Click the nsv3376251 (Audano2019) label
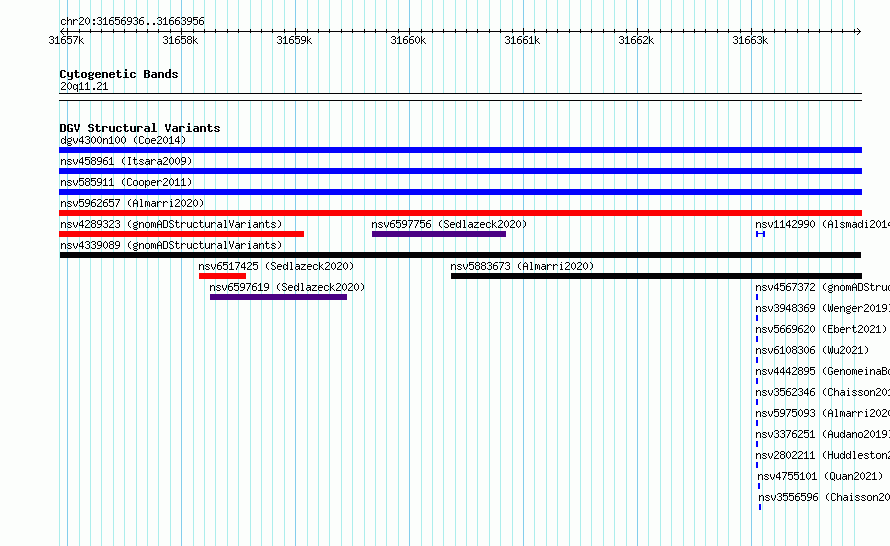Image resolution: width=890 pixels, height=546 pixels. (822, 434)
